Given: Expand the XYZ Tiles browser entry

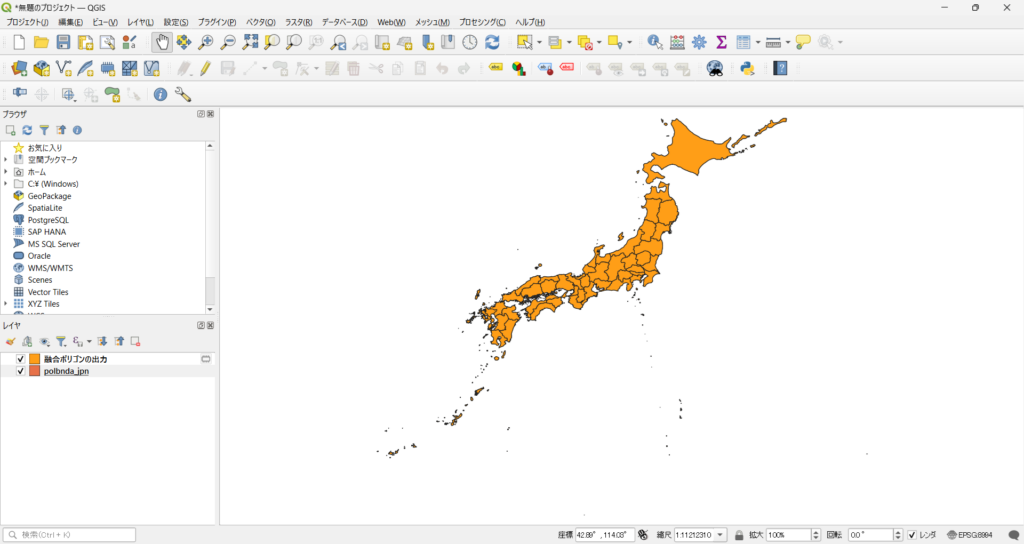Looking at the screenshot, I should (6, 304).
